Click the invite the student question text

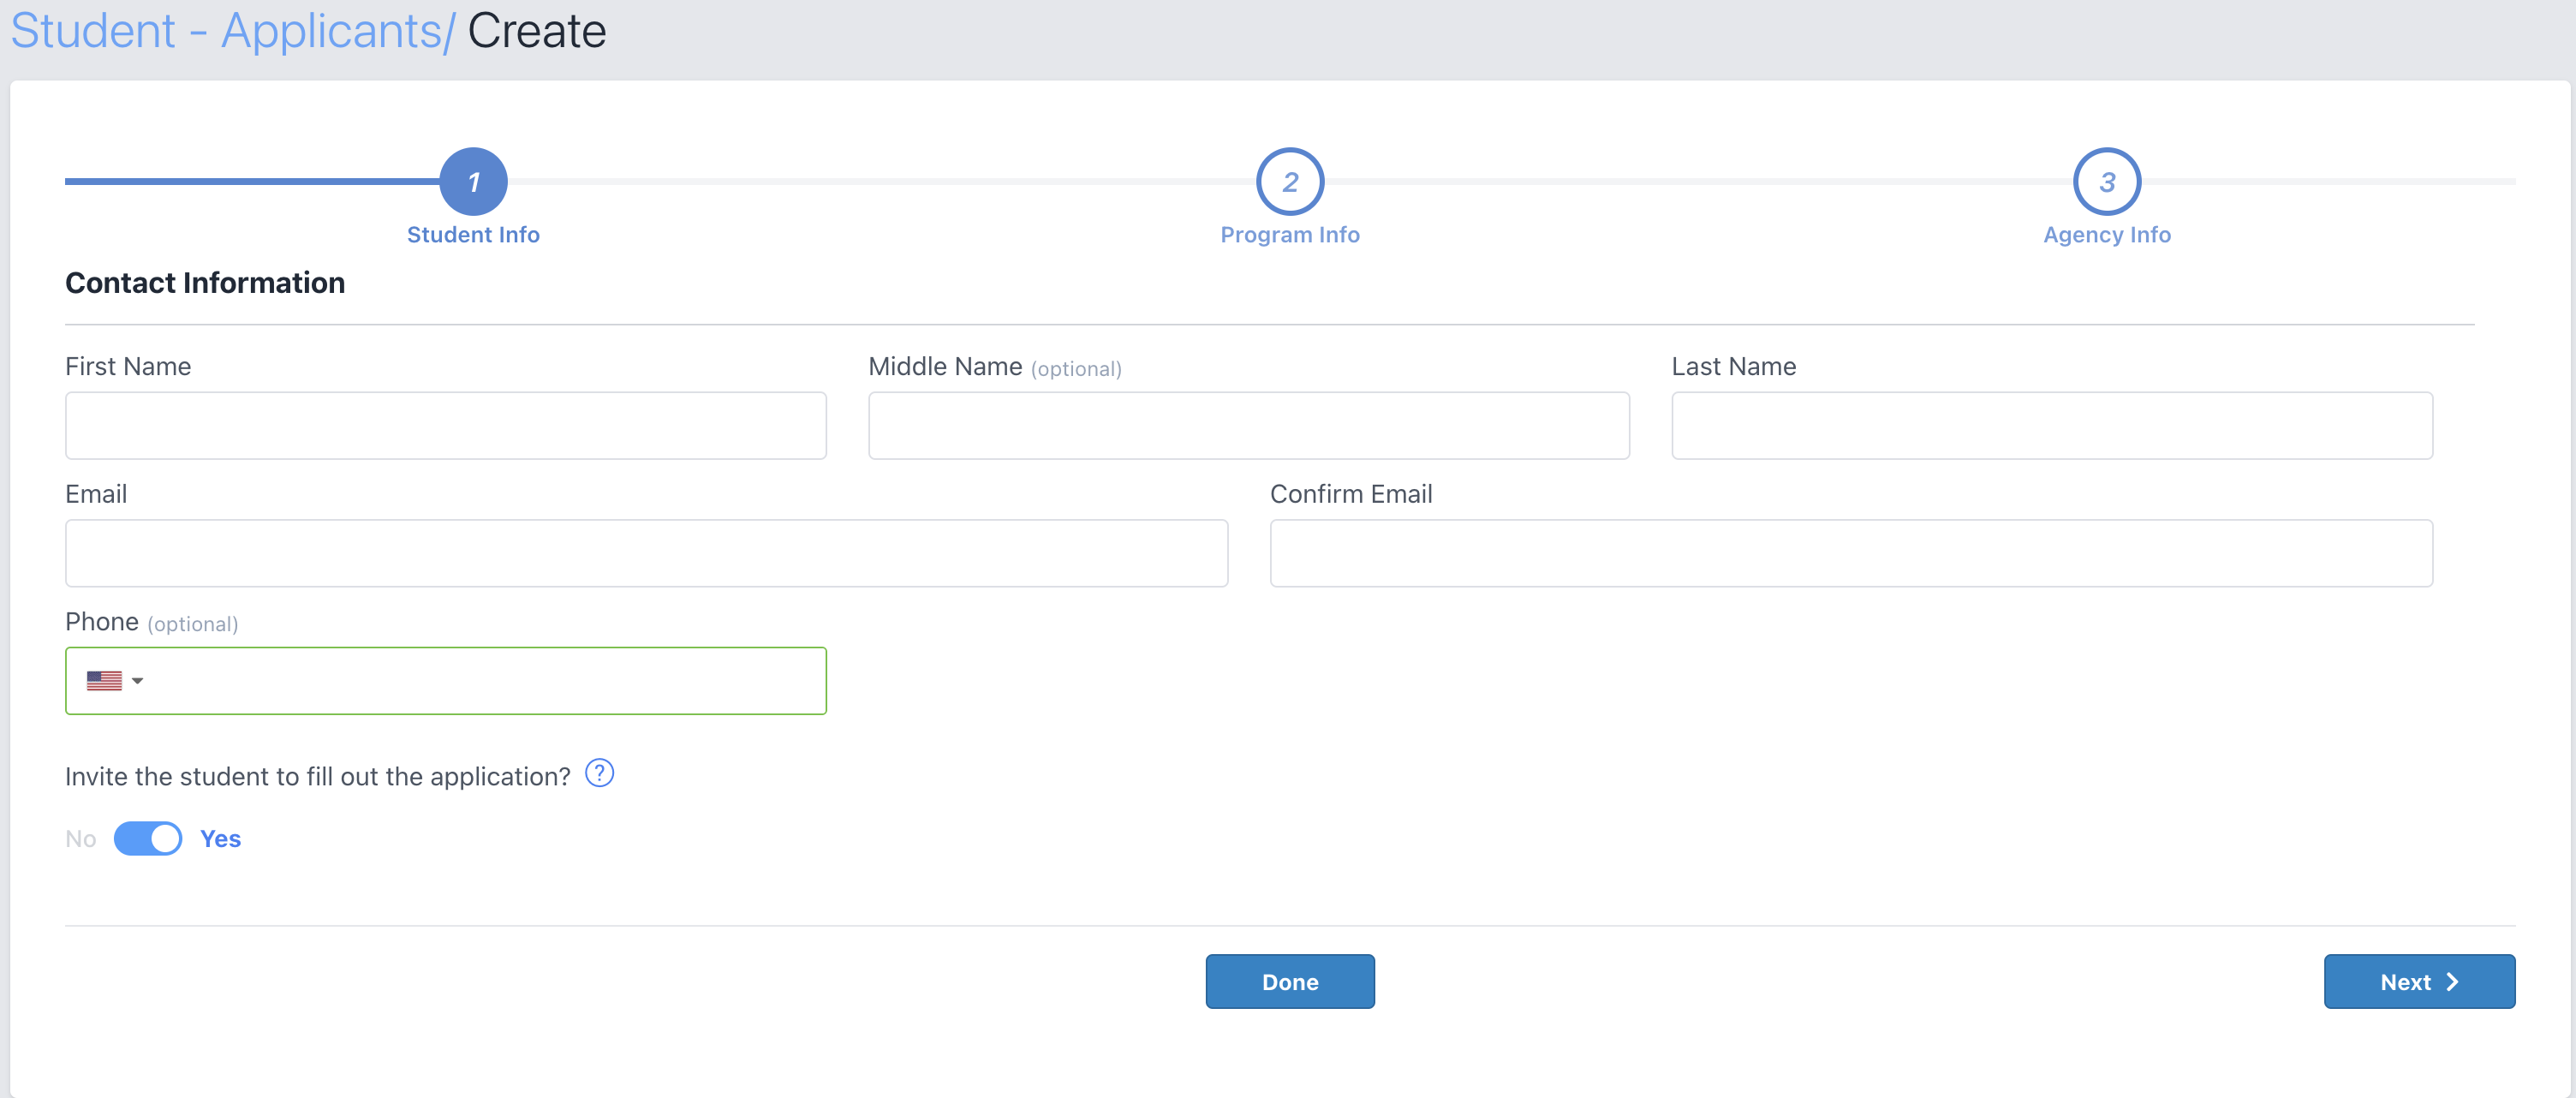point(318,777)
